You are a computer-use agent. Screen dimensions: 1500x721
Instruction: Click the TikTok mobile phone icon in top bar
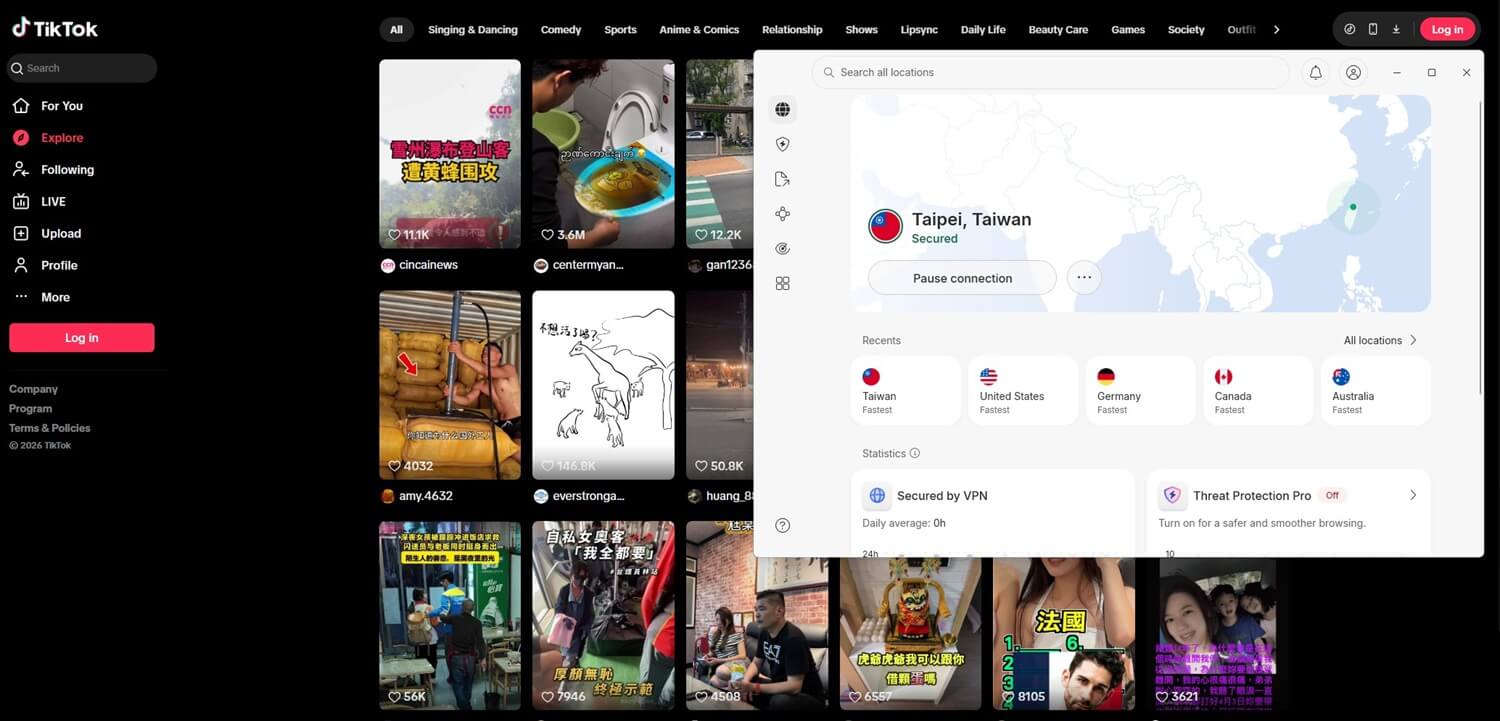tap(1373, 29)
